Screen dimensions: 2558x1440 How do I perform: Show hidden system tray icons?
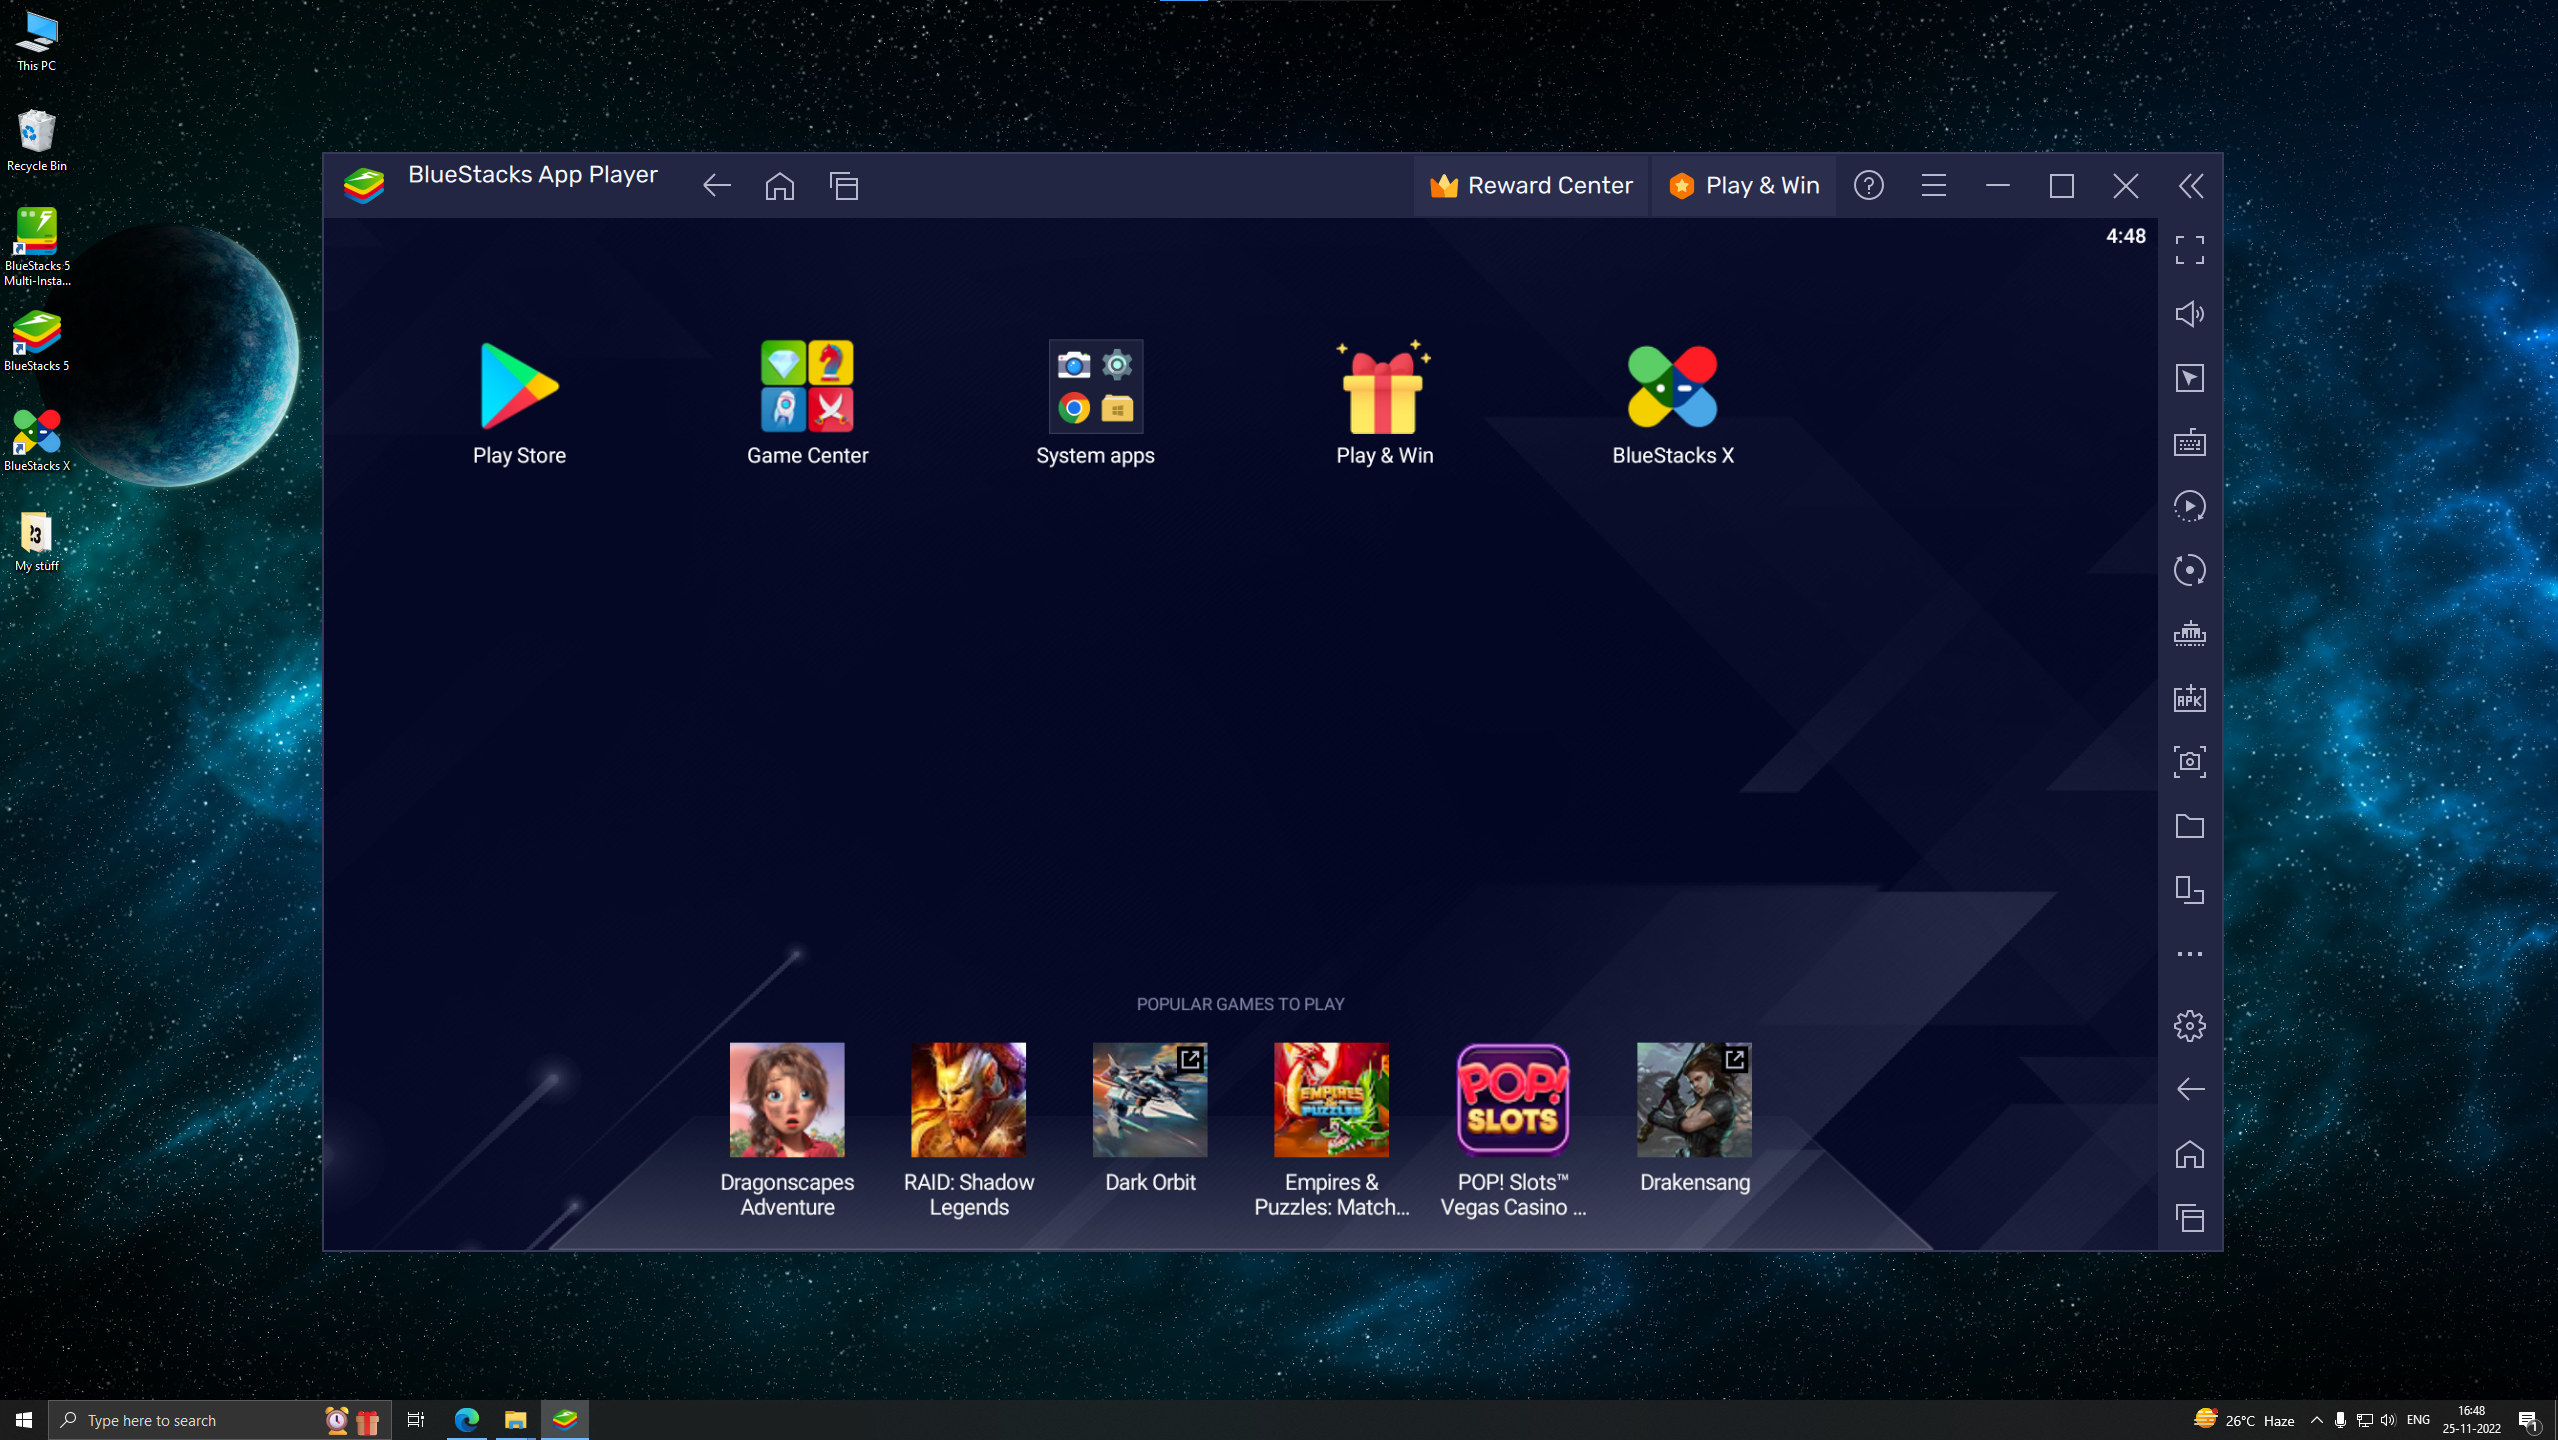point(2316,1420)
